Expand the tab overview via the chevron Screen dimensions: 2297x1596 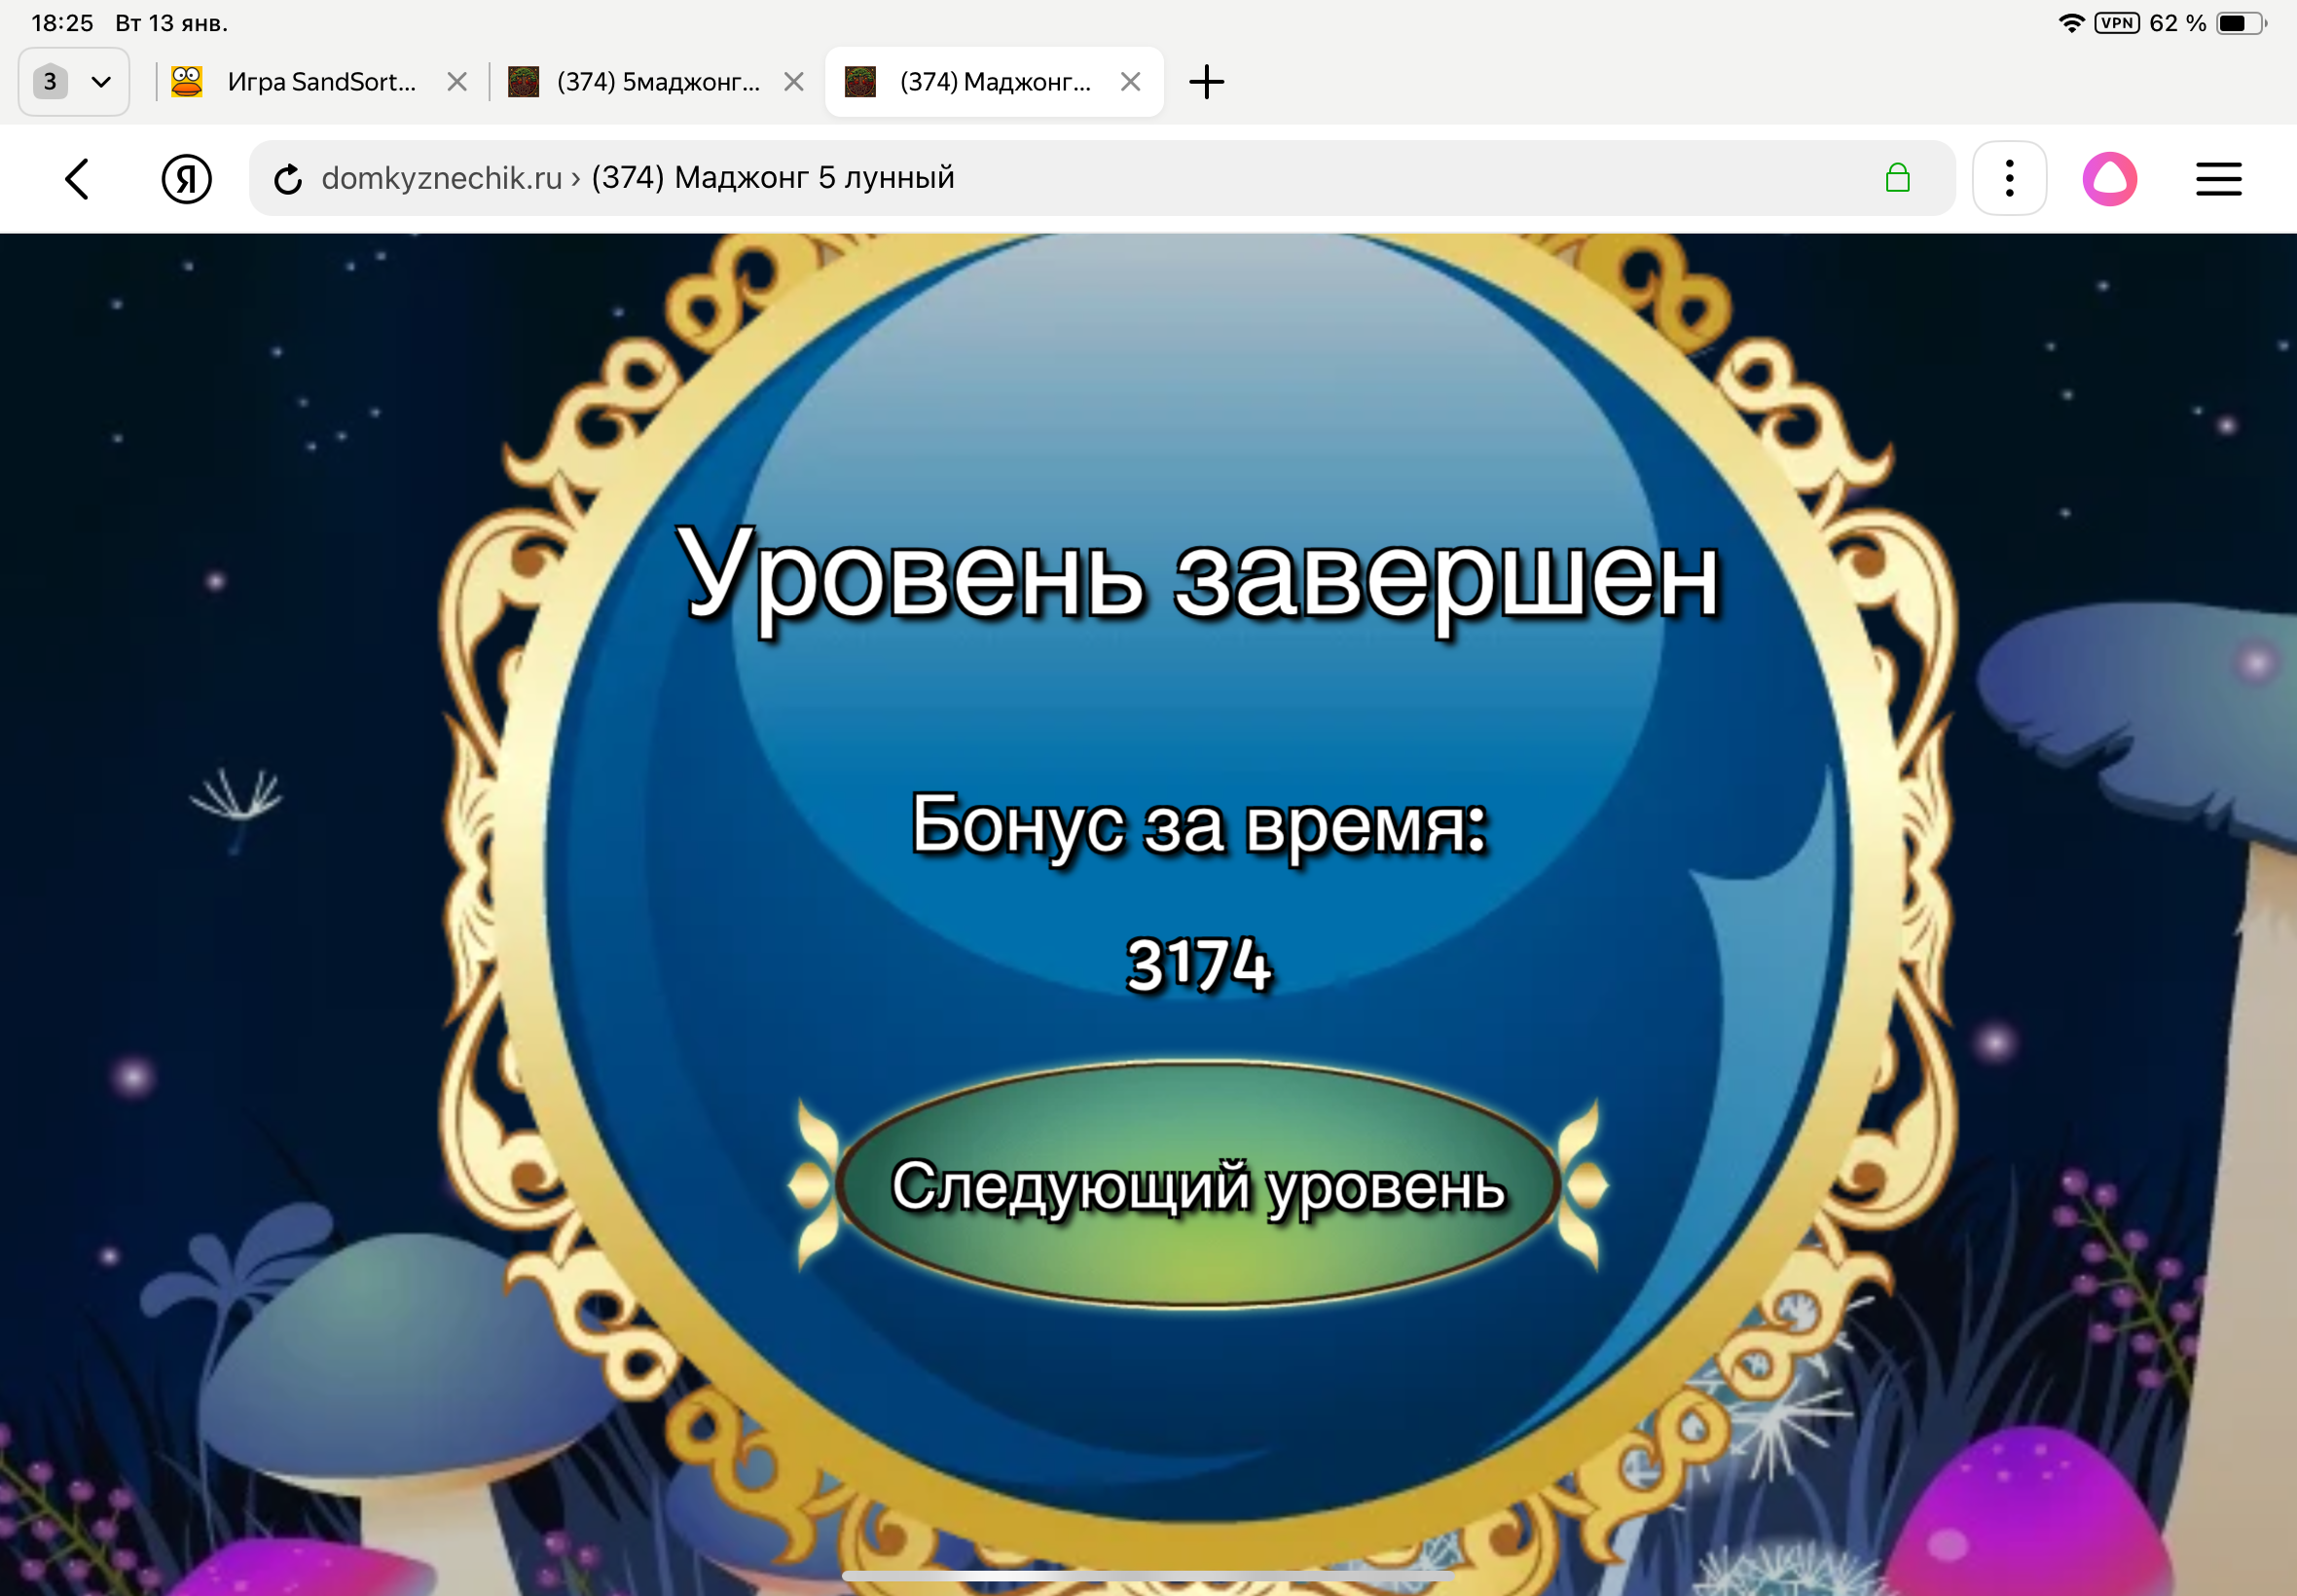103,81
